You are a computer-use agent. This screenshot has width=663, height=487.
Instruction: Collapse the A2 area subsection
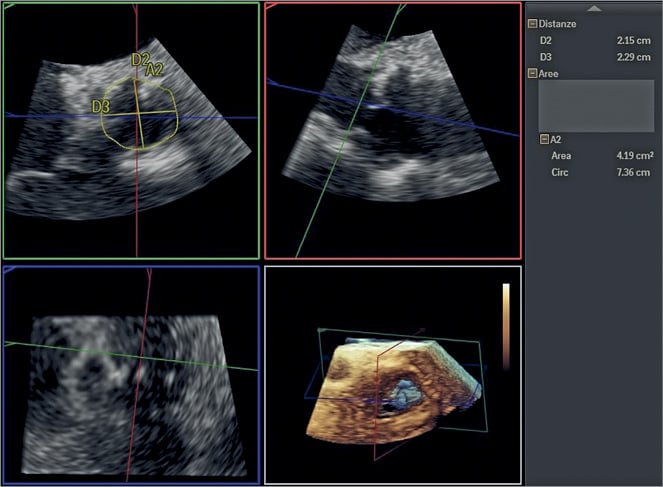click(543, 140)
